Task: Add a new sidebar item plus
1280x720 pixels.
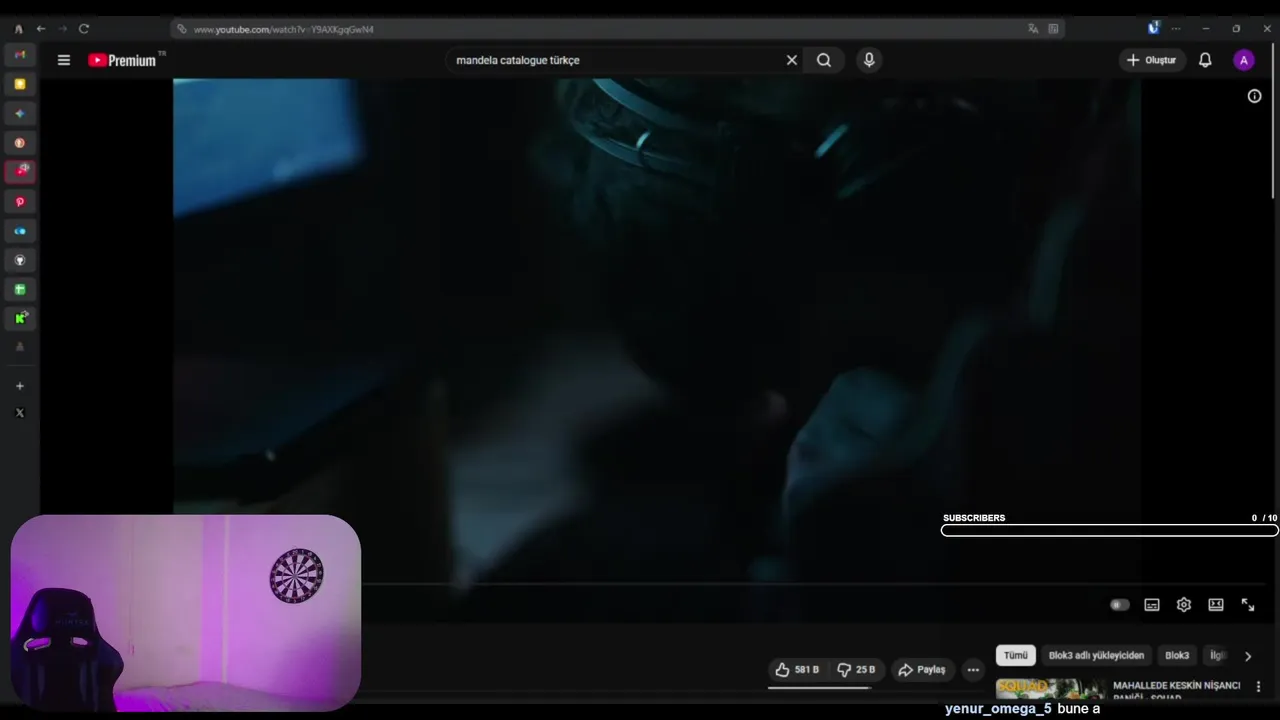Action: tap(19, 386)
